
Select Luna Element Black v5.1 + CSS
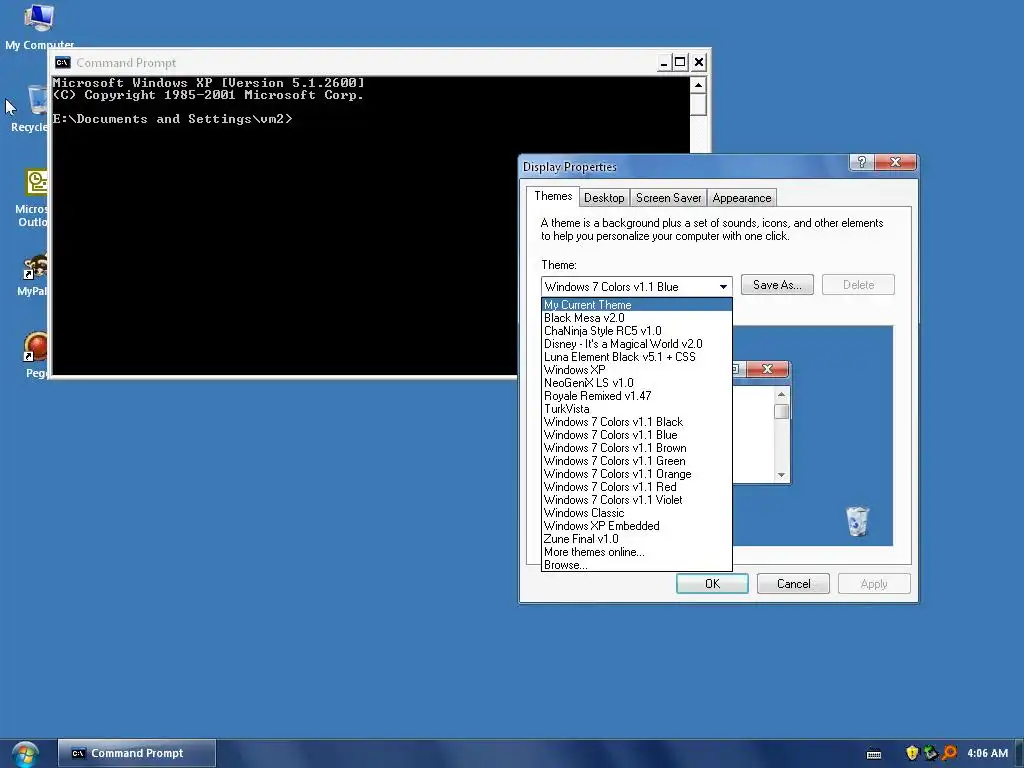tap(637, 357)
